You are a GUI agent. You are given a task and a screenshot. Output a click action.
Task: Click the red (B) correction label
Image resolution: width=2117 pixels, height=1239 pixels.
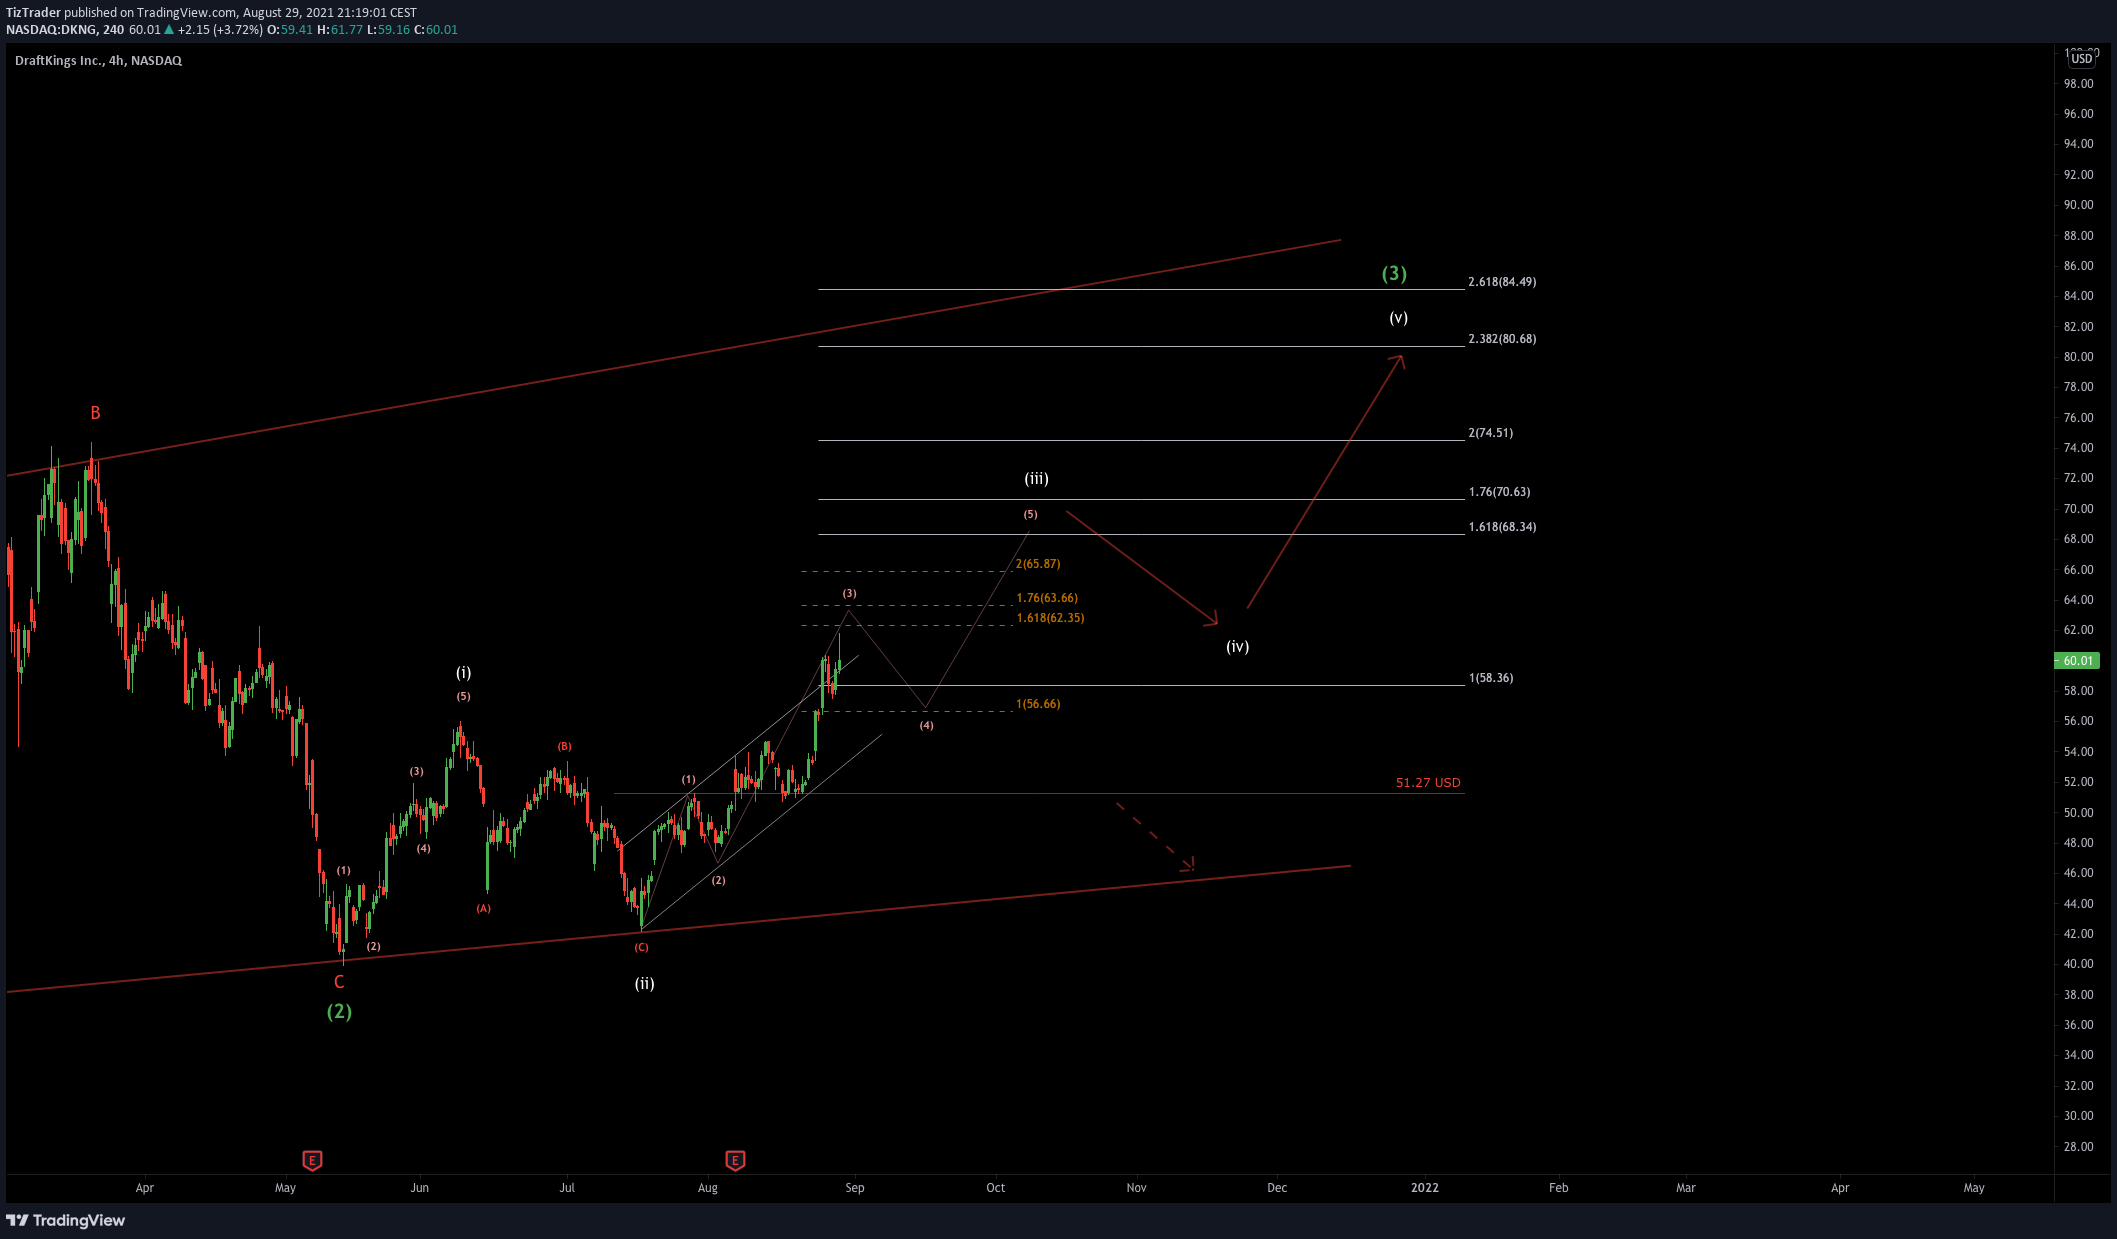(x=564, y=747)
